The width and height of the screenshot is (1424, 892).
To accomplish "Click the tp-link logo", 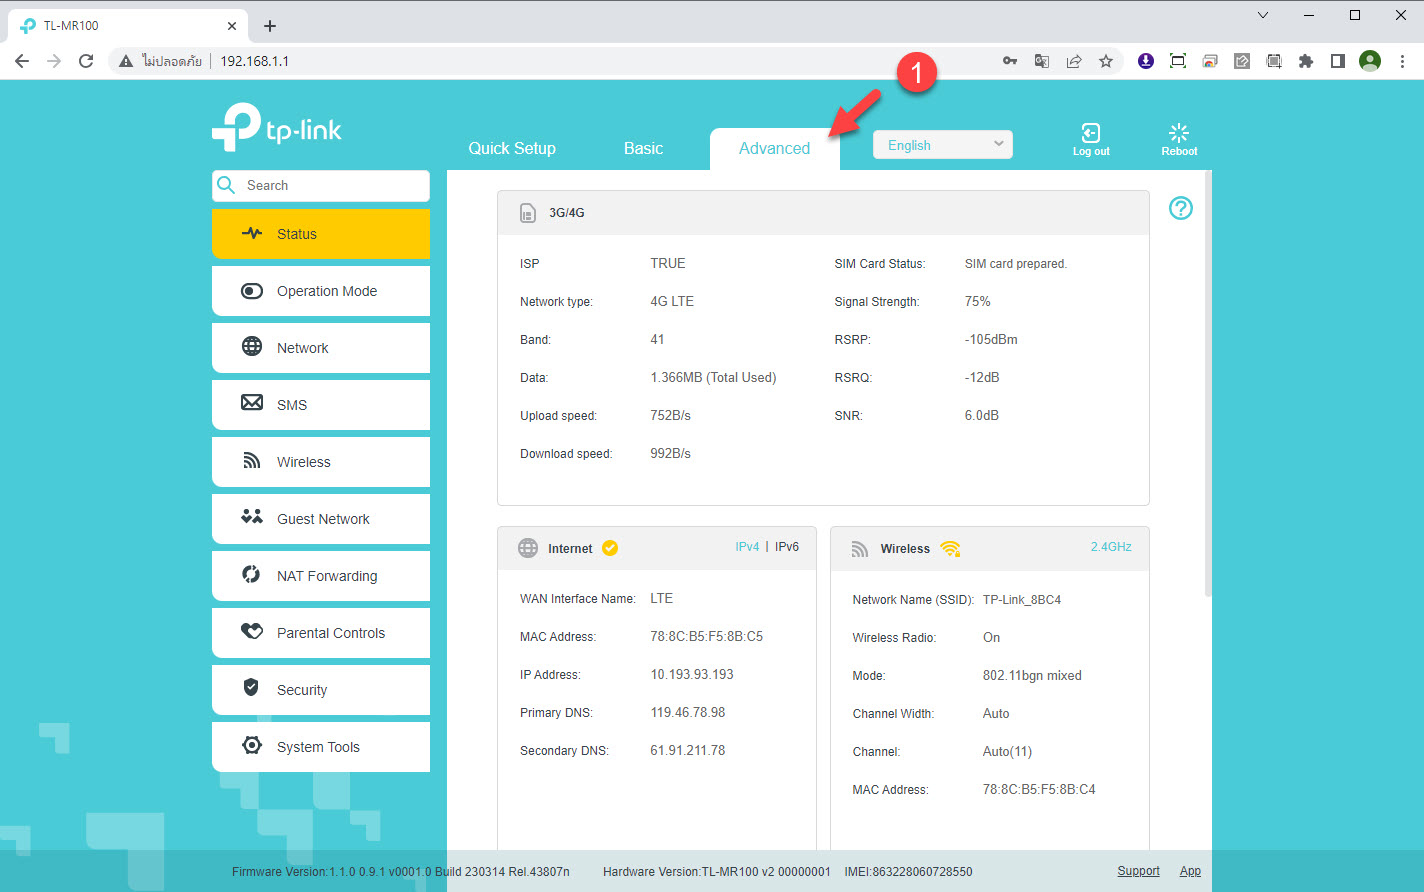I will (277, 128).
